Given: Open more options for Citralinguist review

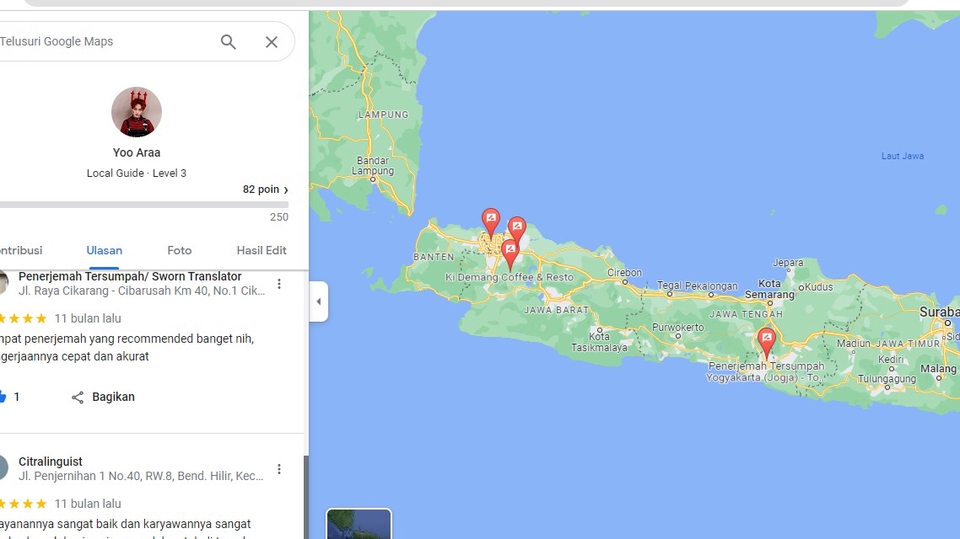Looking at the screenshot, I should pos(279,469).
